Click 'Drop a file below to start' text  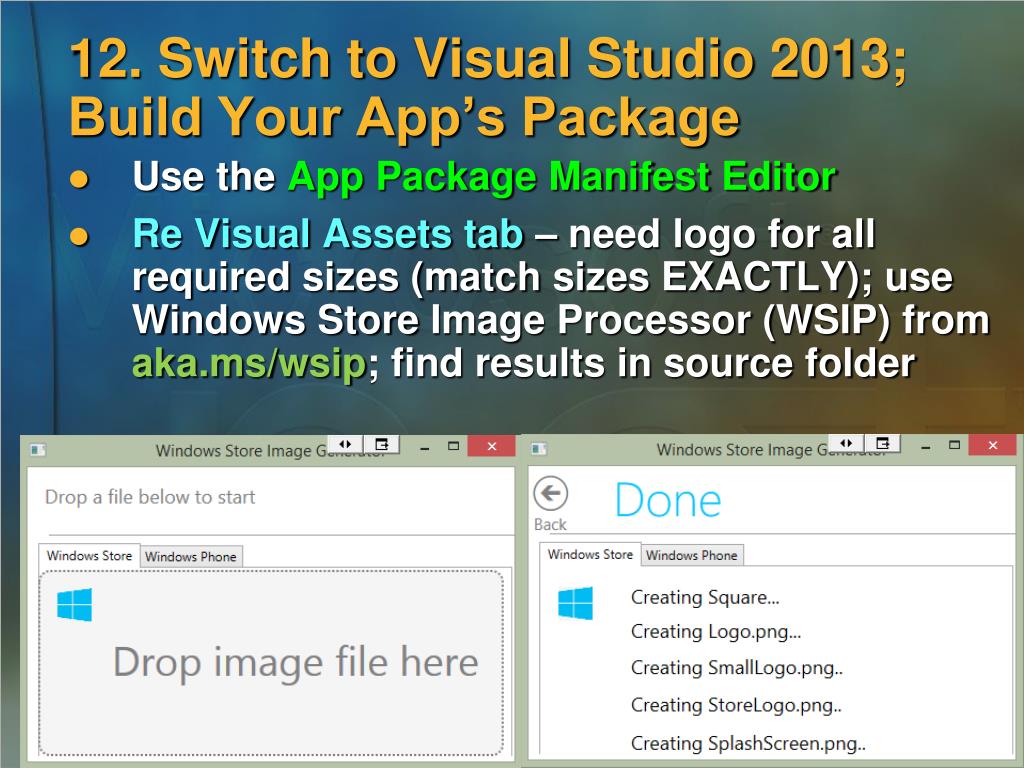click(x=150, y=498)
